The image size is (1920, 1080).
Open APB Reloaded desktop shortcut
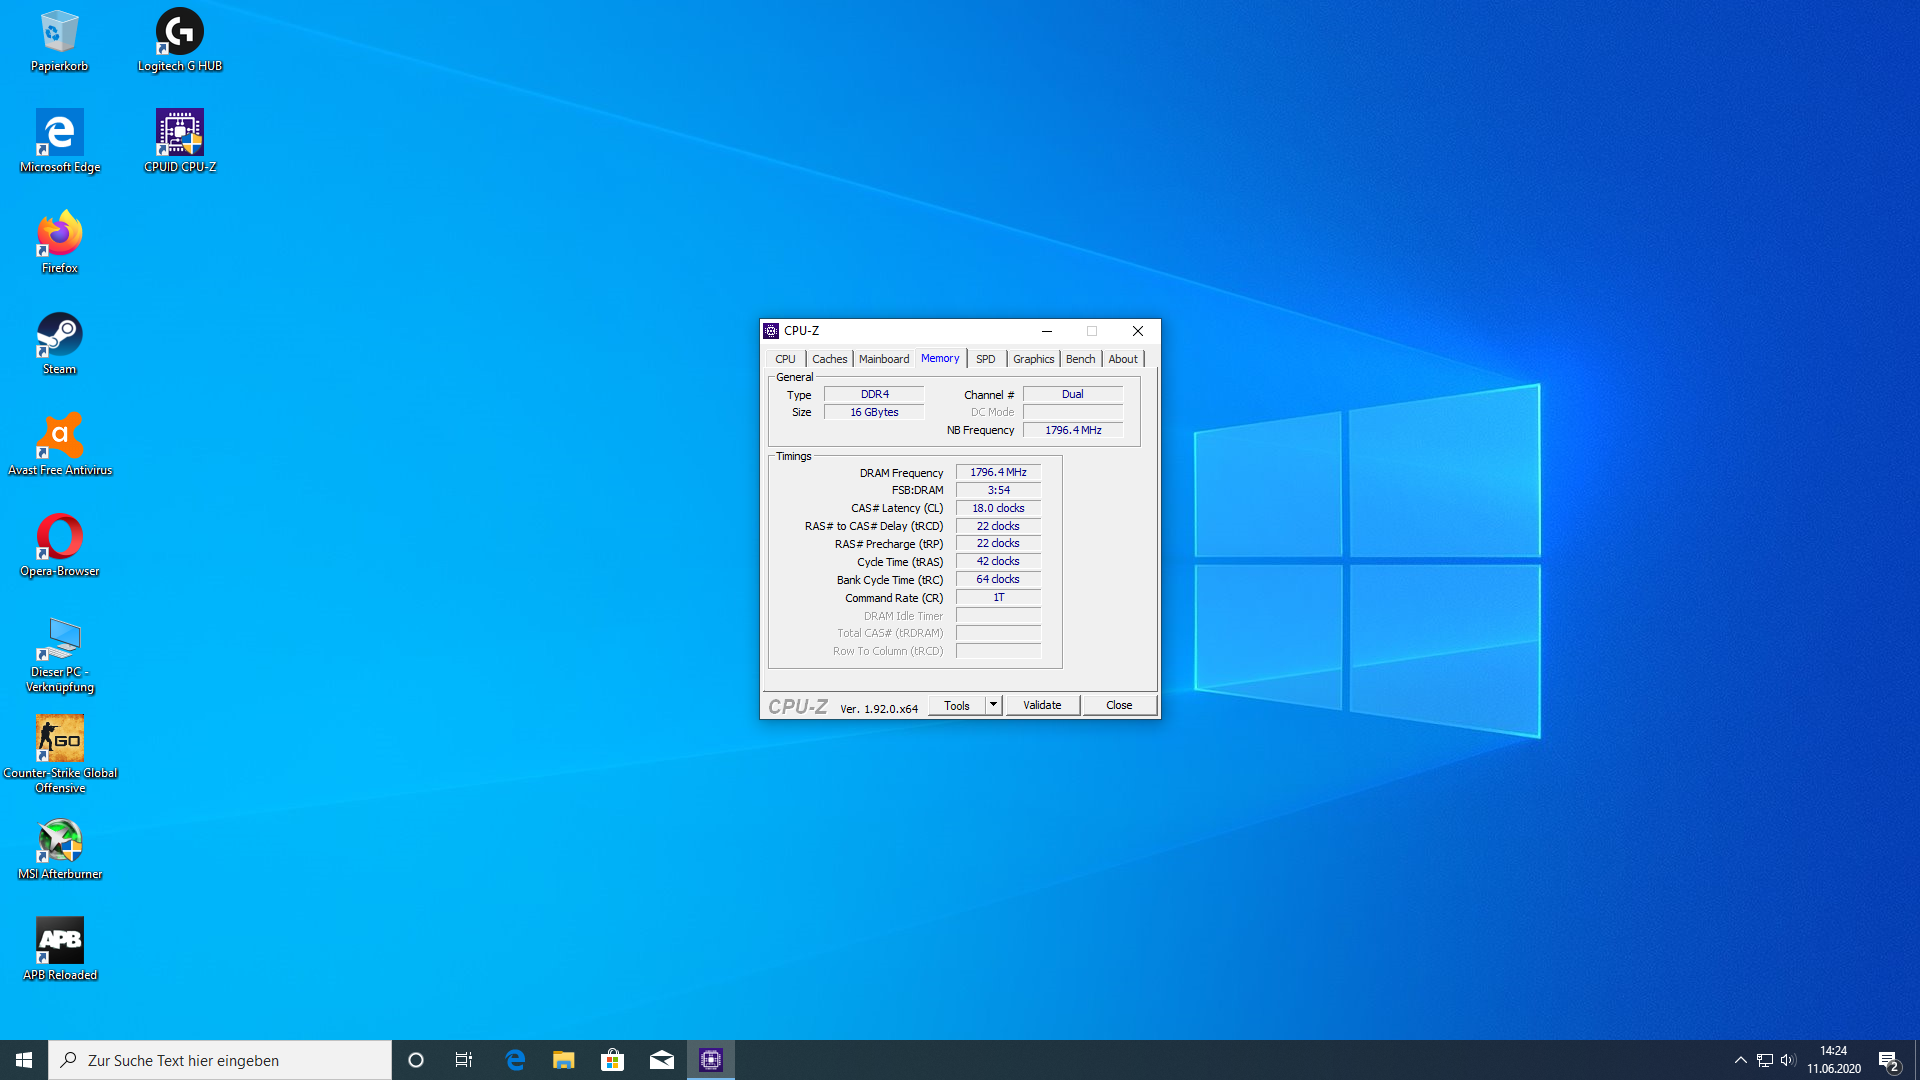(60, 941)
